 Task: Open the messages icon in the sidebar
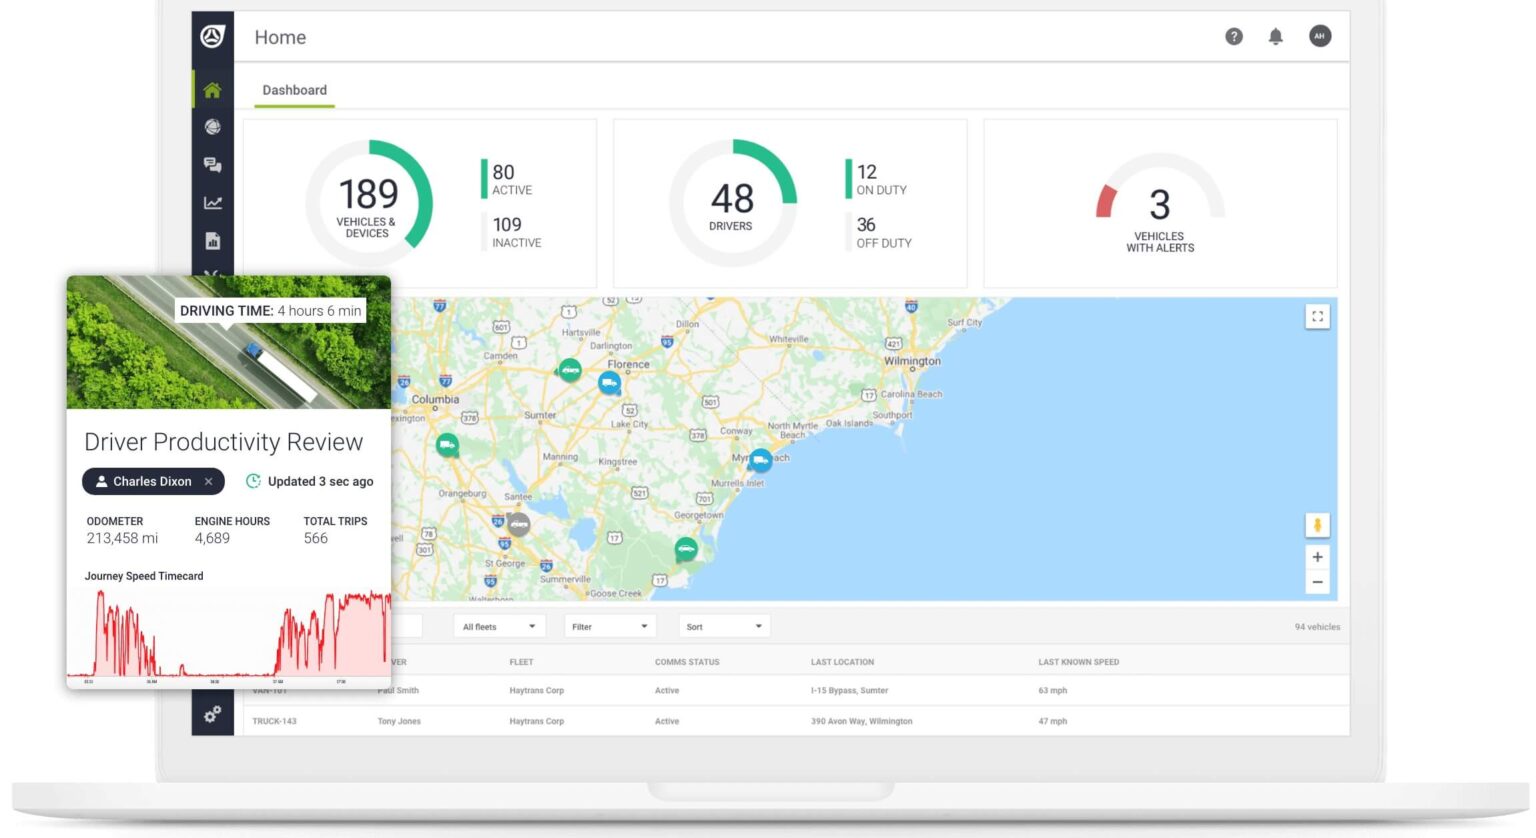(x=211, y=164)
